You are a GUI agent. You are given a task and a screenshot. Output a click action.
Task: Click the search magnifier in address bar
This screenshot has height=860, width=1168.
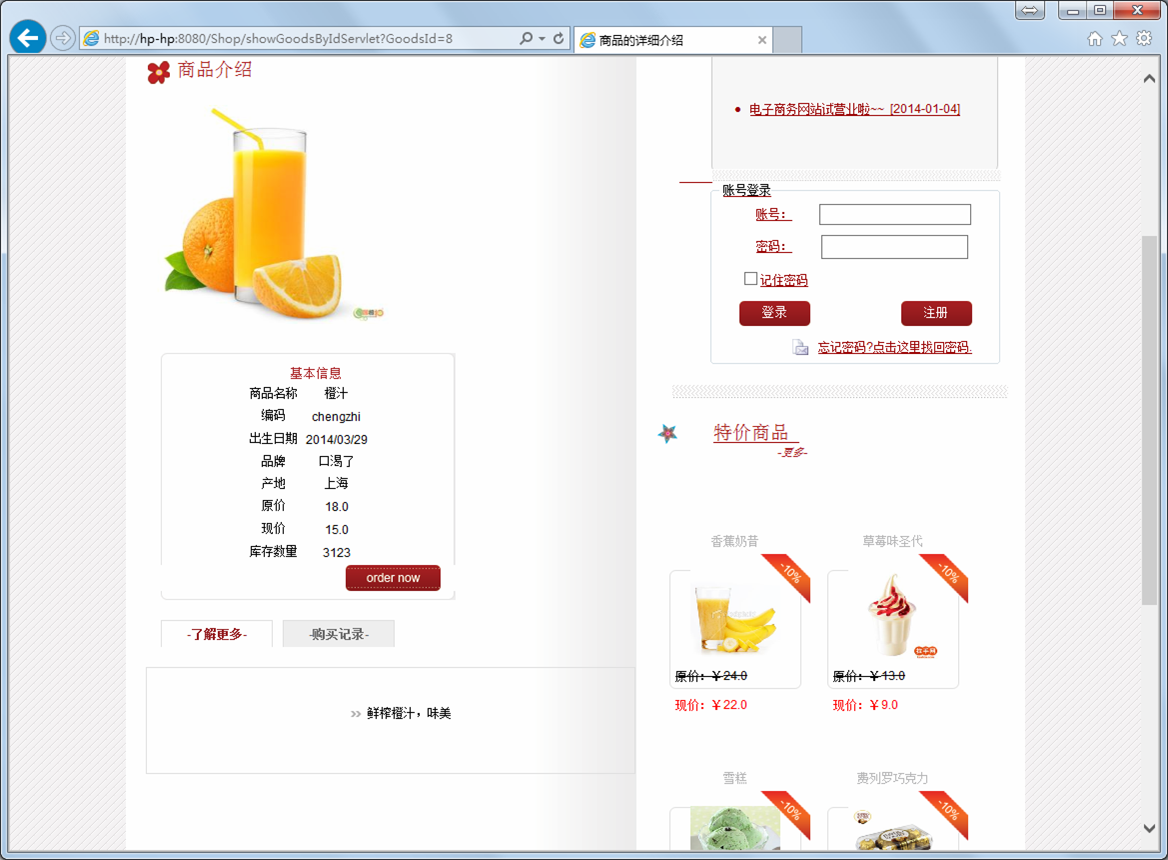point(526,38)
